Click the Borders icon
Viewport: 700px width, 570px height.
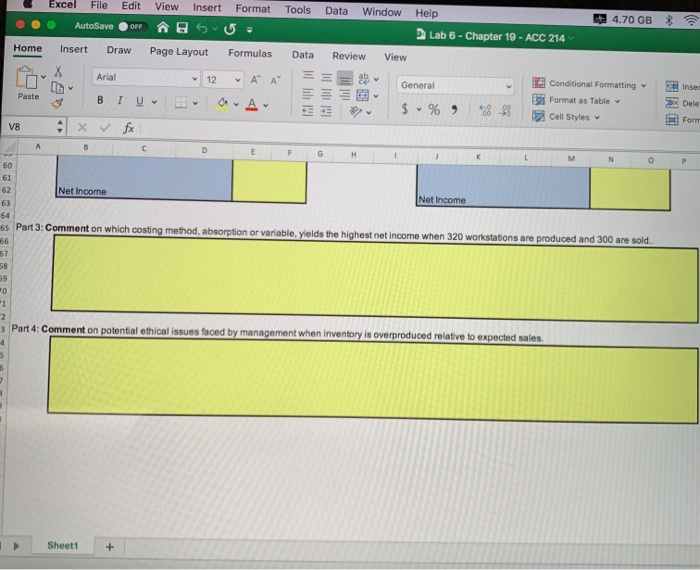tap(181, 103)
